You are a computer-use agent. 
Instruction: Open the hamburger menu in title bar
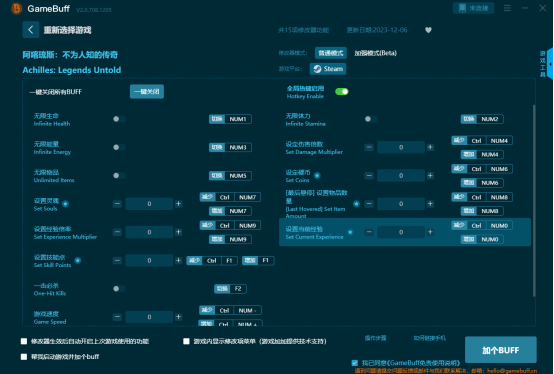[x=507, y=8]
